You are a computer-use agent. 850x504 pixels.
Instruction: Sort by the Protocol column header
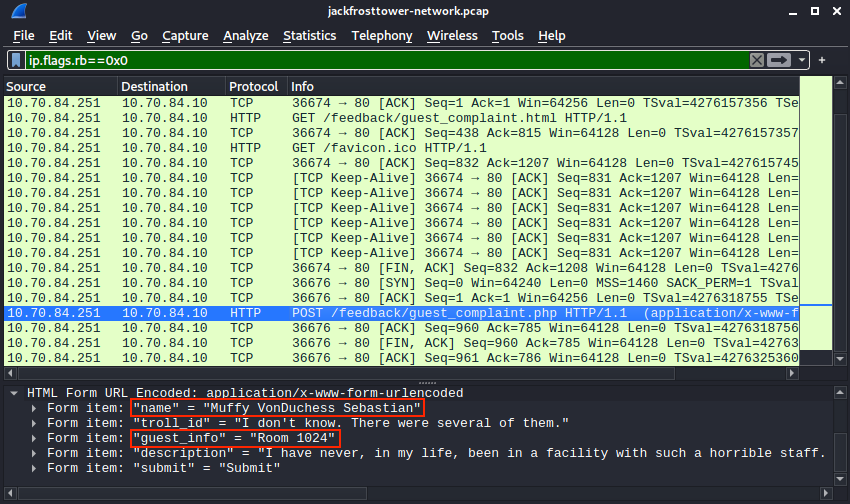(256, 87)
